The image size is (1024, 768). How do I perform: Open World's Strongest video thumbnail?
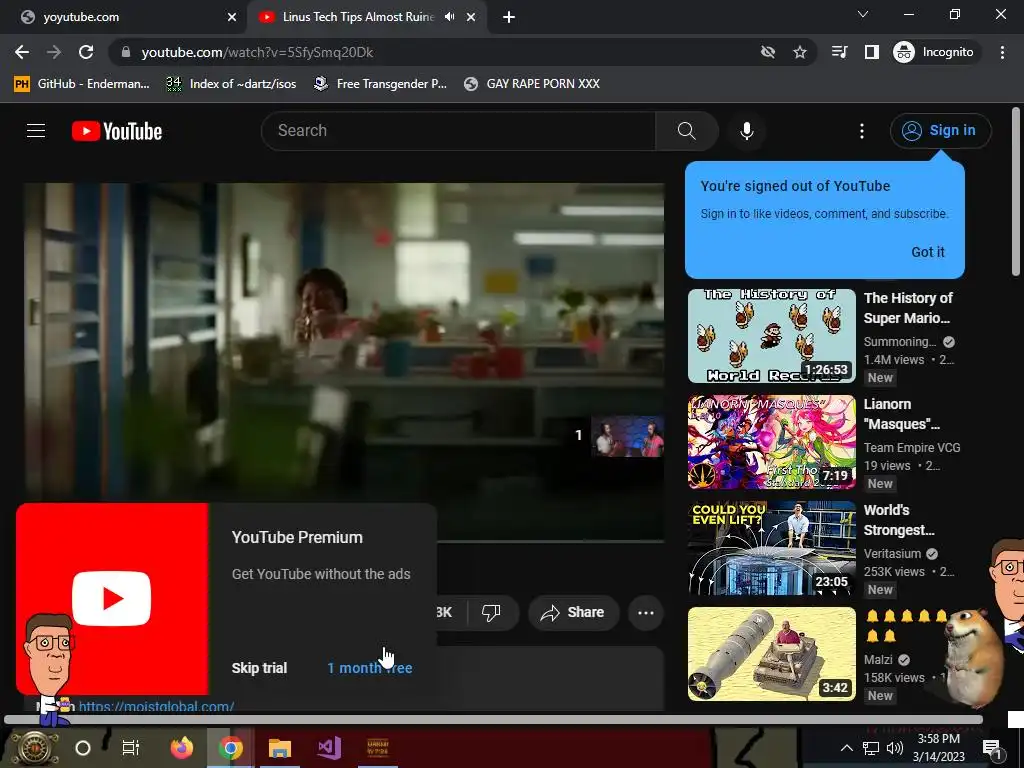(771, 548)
